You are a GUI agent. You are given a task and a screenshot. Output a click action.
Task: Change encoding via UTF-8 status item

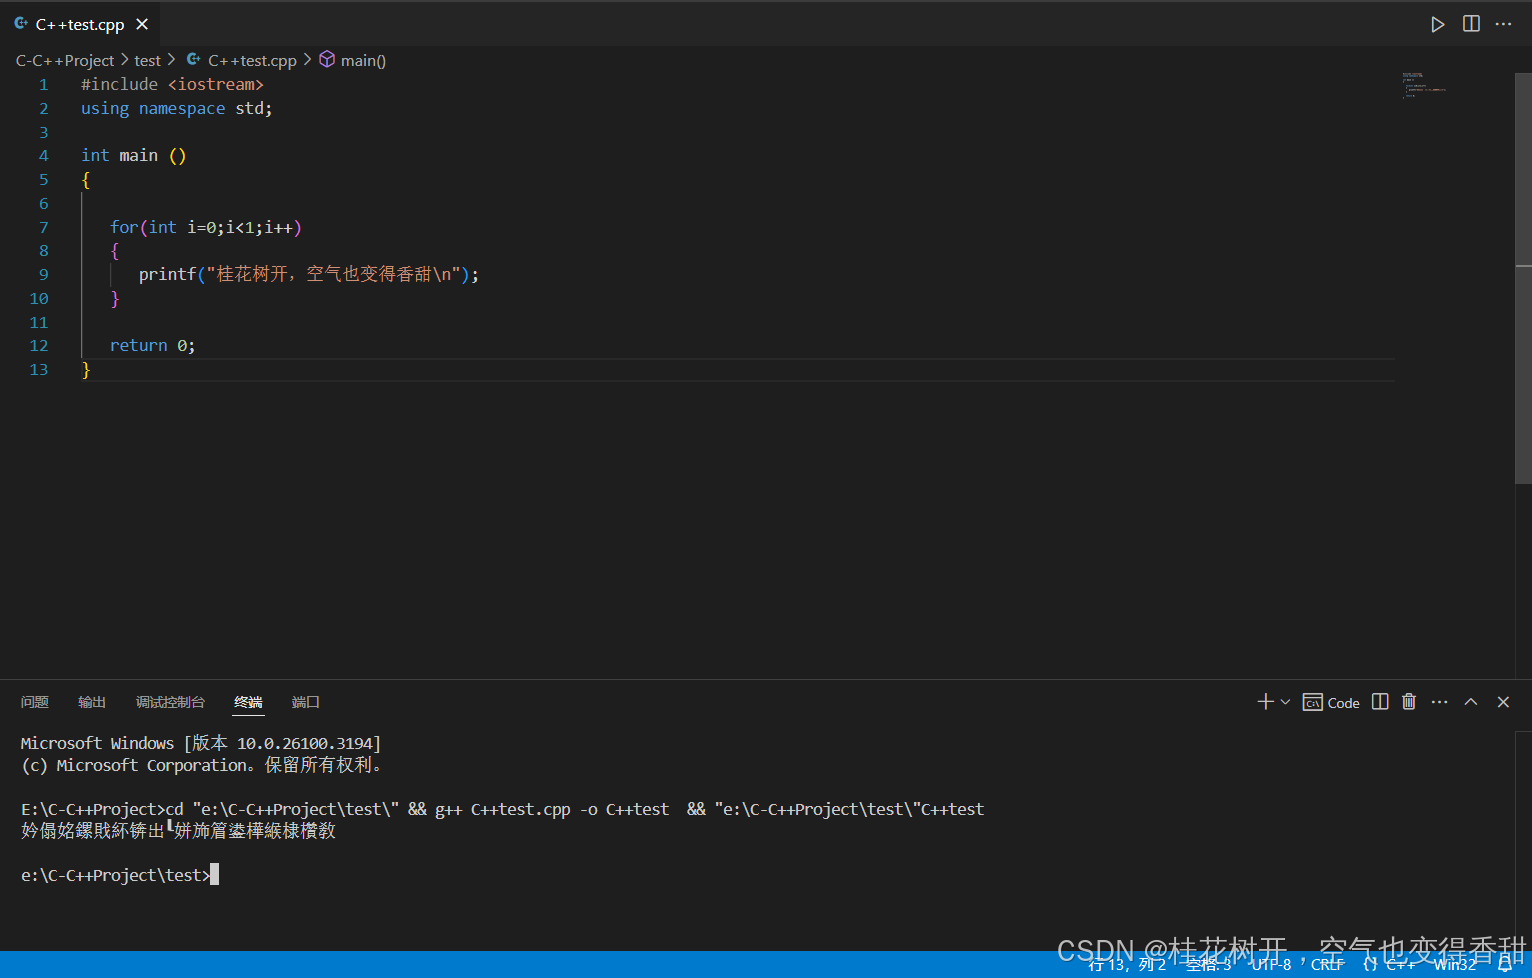(1271, 964)
